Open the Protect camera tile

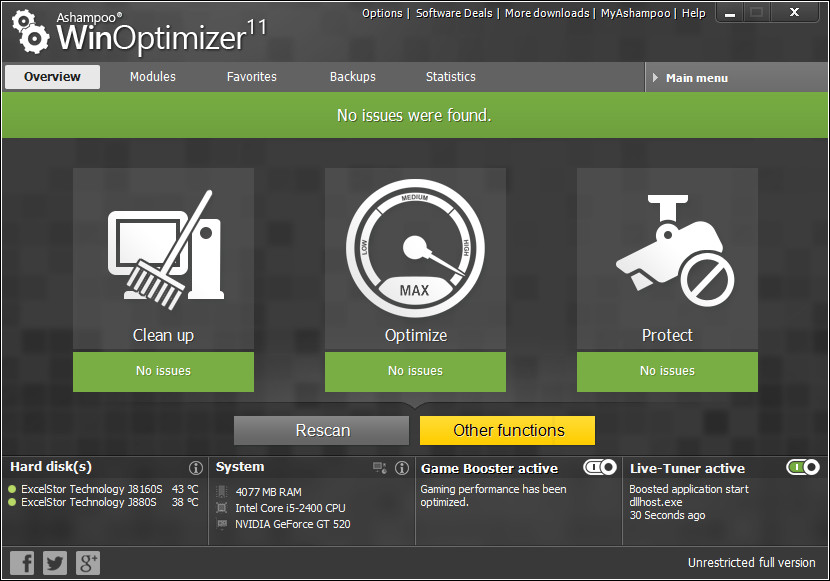tap(667, 259)
